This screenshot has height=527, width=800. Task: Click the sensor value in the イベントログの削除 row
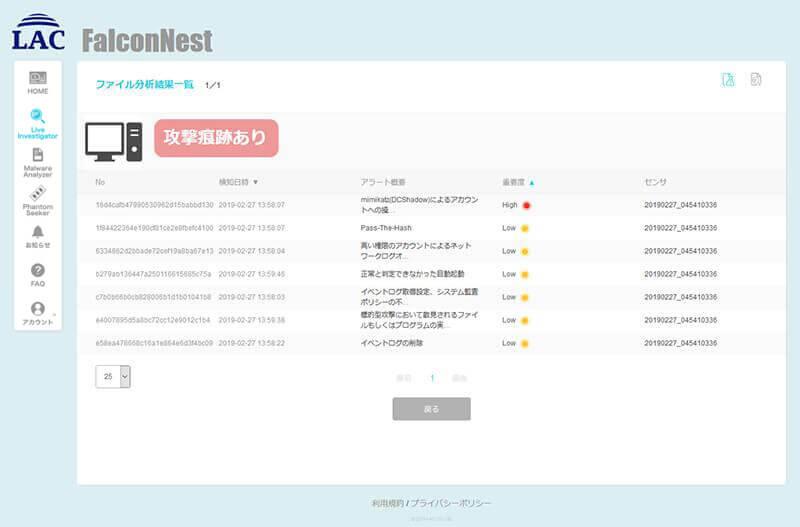[x=680, y=343]
